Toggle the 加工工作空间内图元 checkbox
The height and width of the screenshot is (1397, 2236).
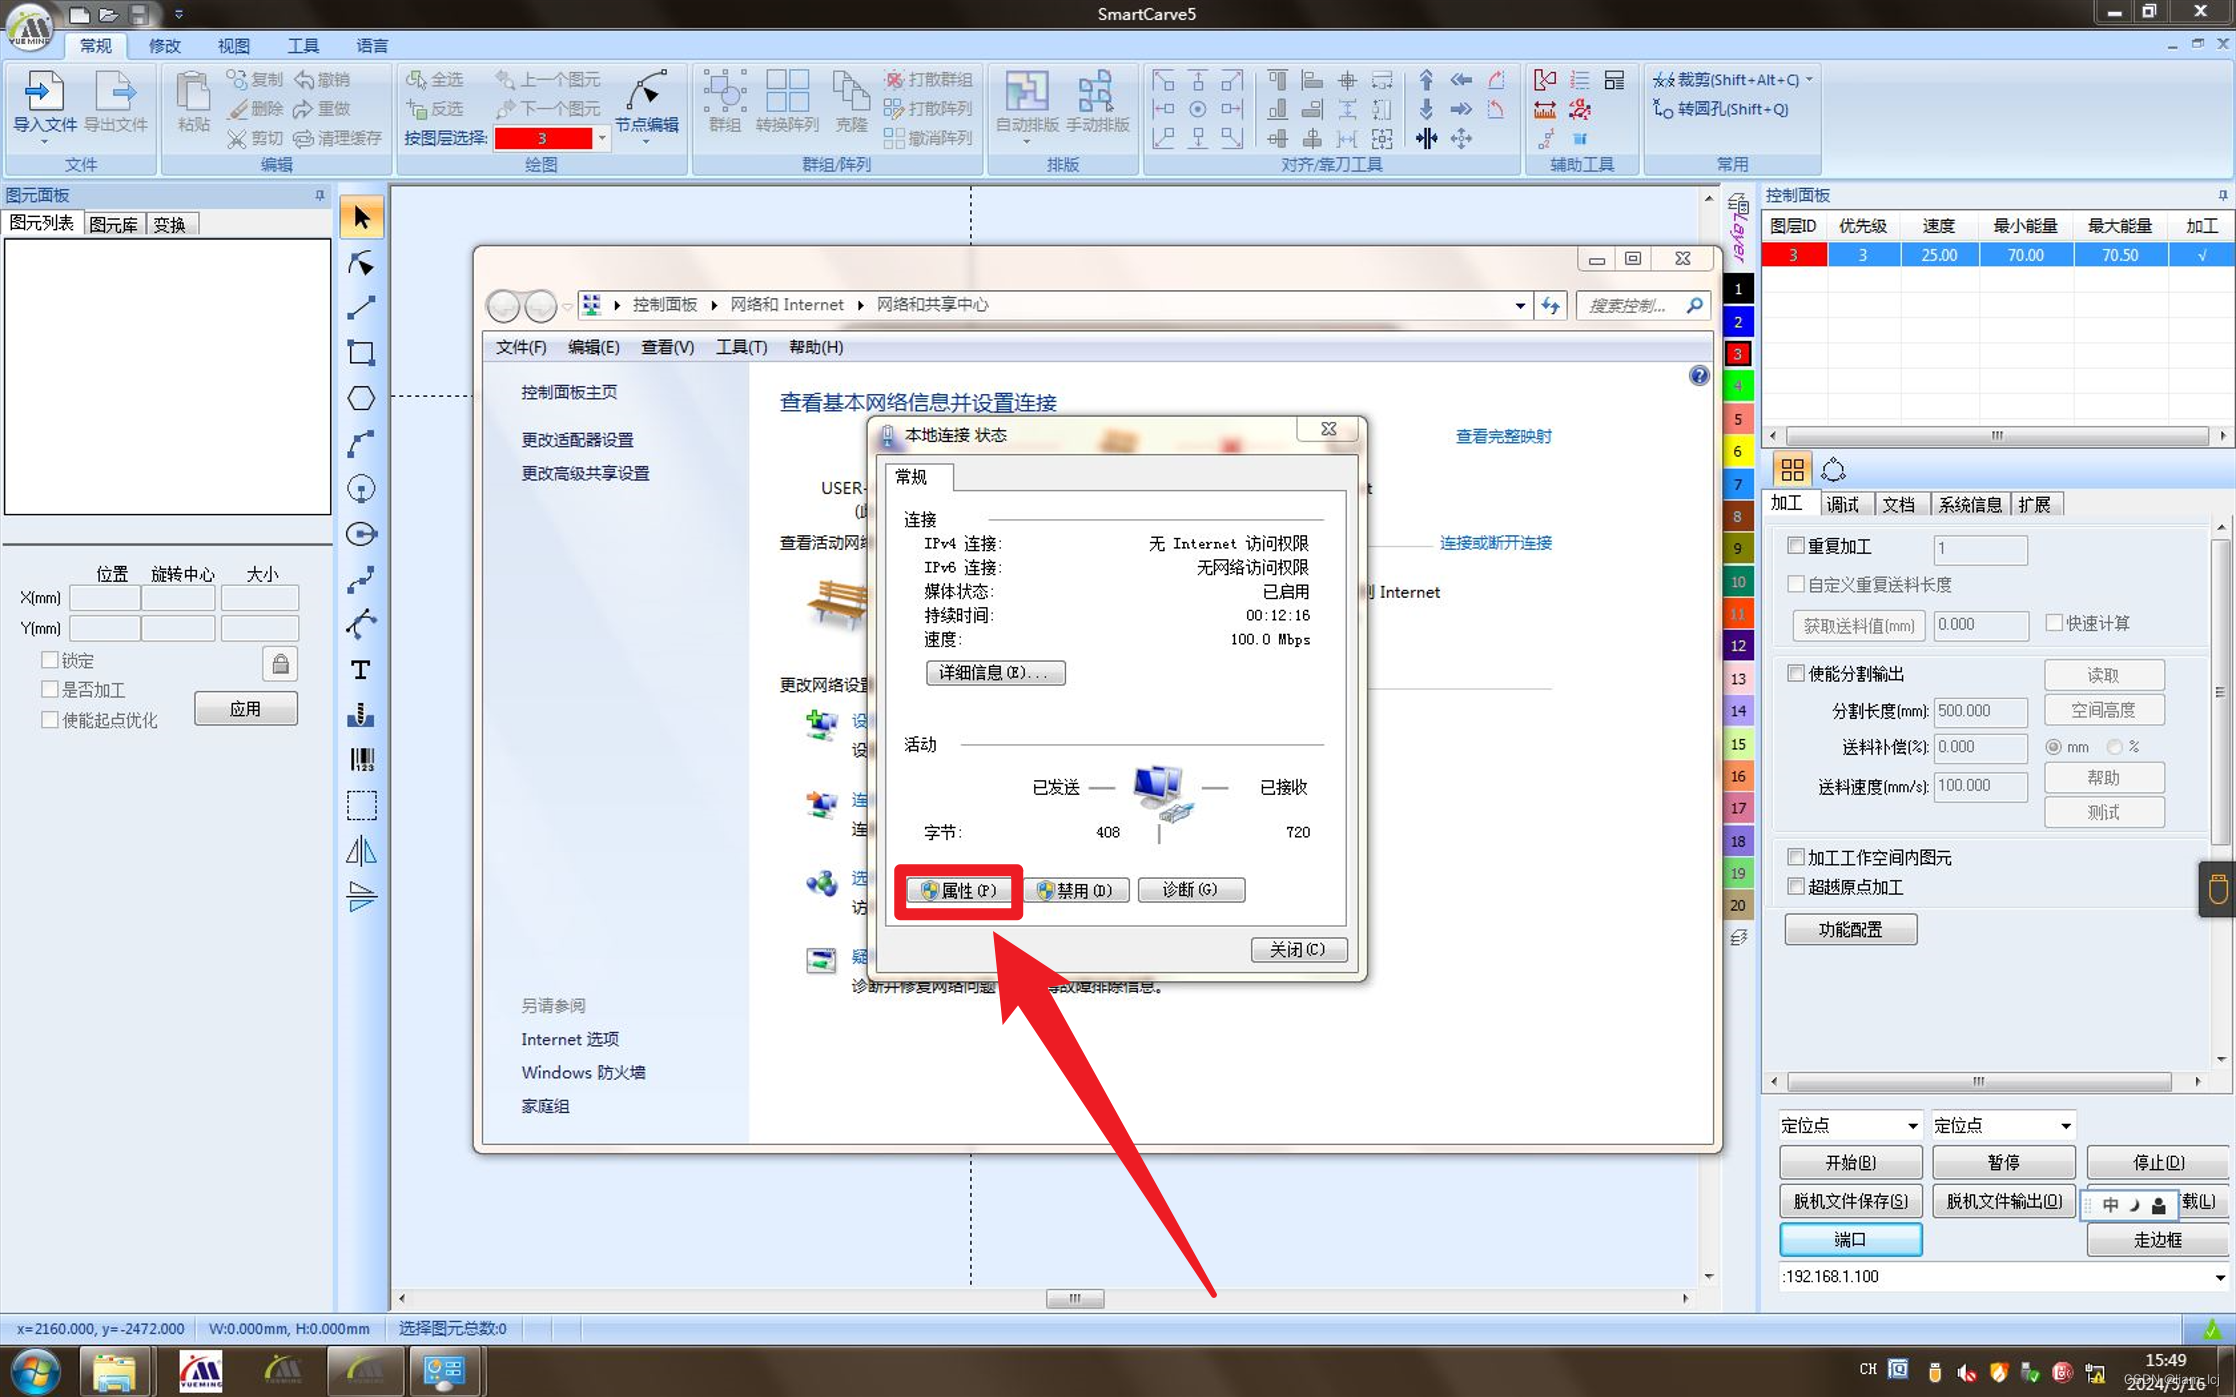click(1795, 857)
